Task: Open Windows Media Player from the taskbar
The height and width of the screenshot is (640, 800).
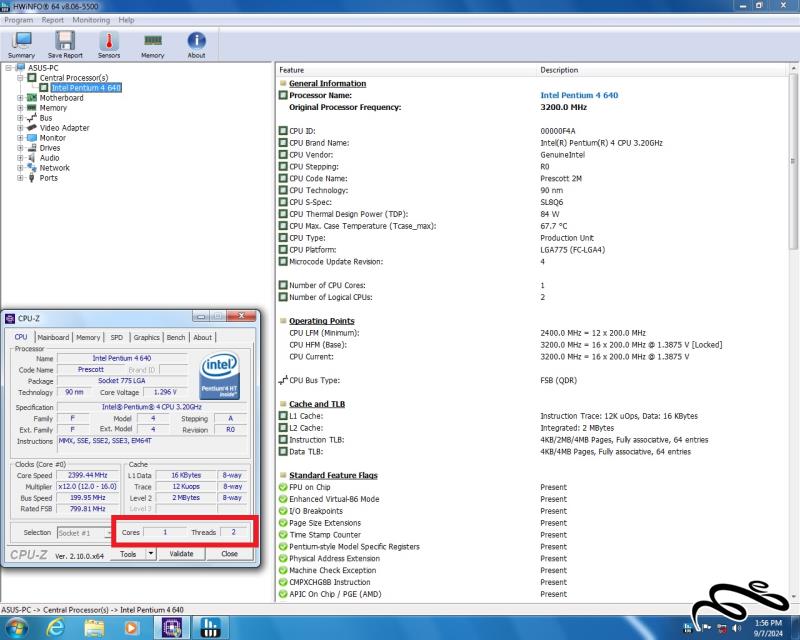Action: pyautogui.click(x=131, y=627)
